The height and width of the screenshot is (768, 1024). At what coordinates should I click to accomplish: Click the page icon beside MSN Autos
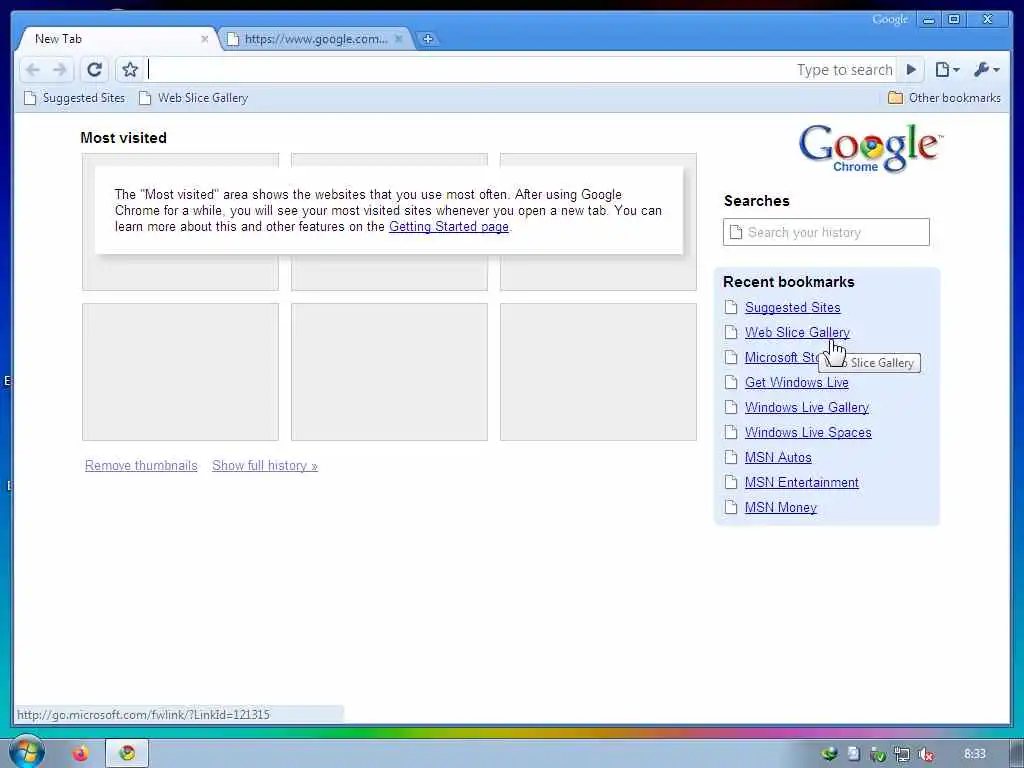point(731,457)
